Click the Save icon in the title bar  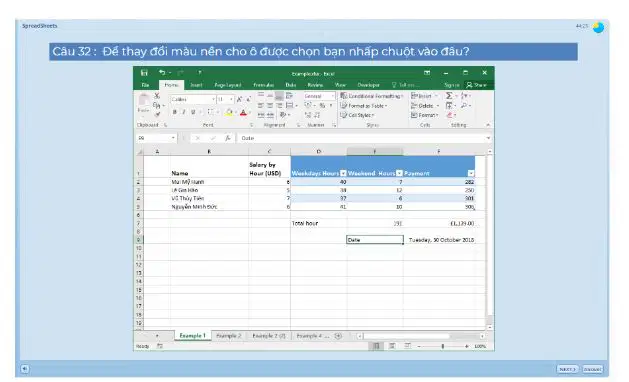[144, 73]
